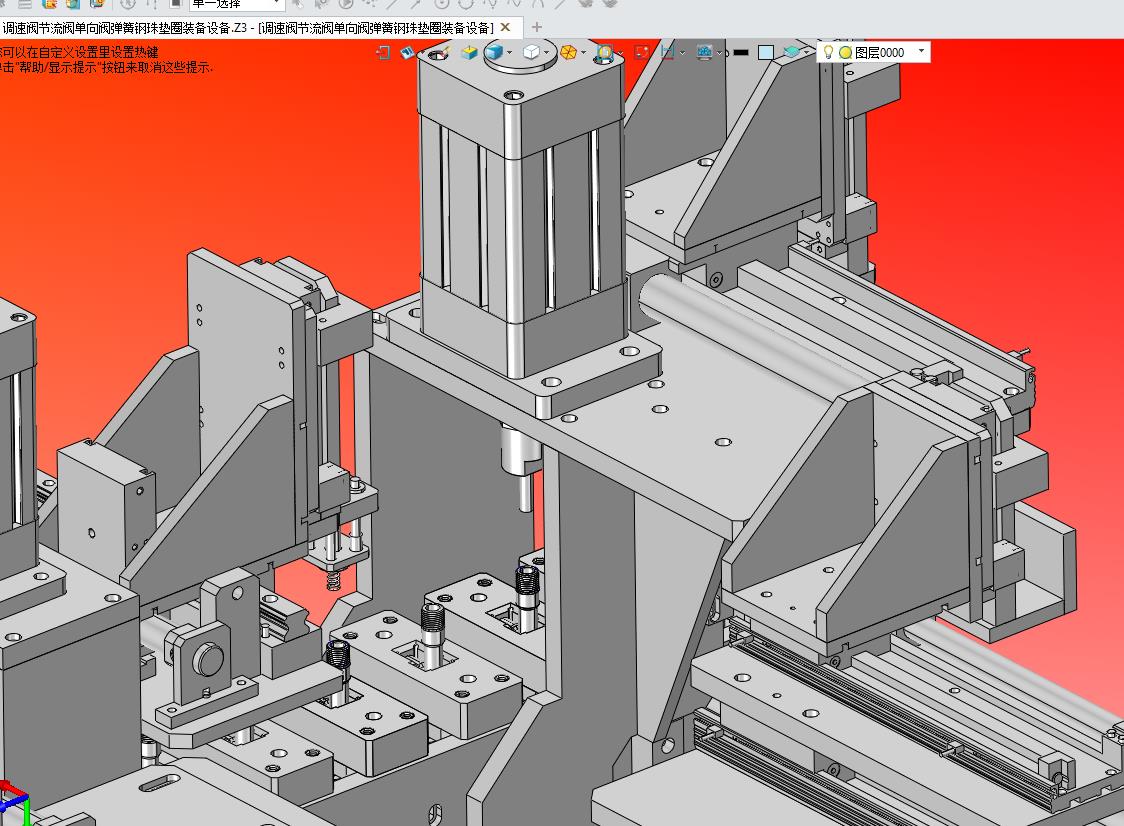The height and width of the screenshot is (826, 1124).
Task: Pick the black line color swatch
Action: (x=741, y=52)
